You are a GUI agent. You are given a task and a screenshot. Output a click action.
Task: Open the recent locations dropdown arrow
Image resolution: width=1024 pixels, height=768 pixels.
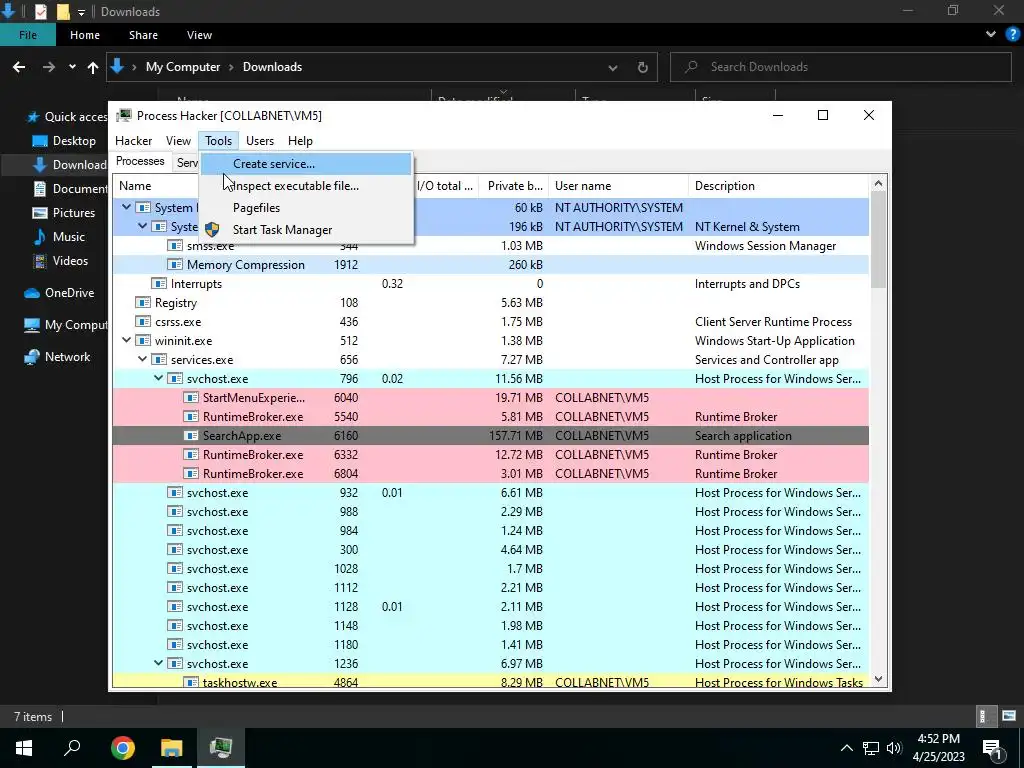(x=72, y=67)
